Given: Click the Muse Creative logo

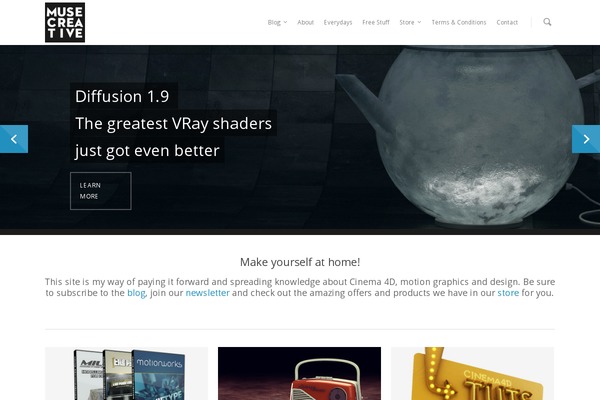Looking at the screenshot, I should tap(65, 22).
